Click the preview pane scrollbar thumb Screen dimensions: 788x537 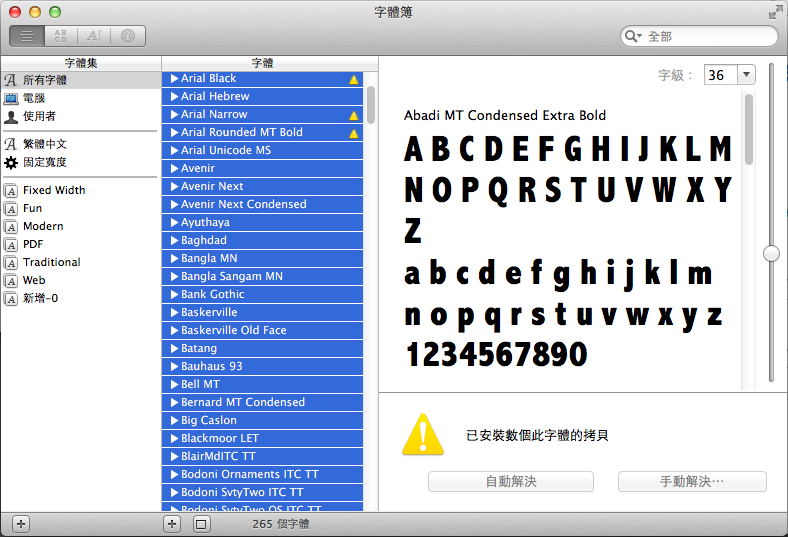[749, 130]
